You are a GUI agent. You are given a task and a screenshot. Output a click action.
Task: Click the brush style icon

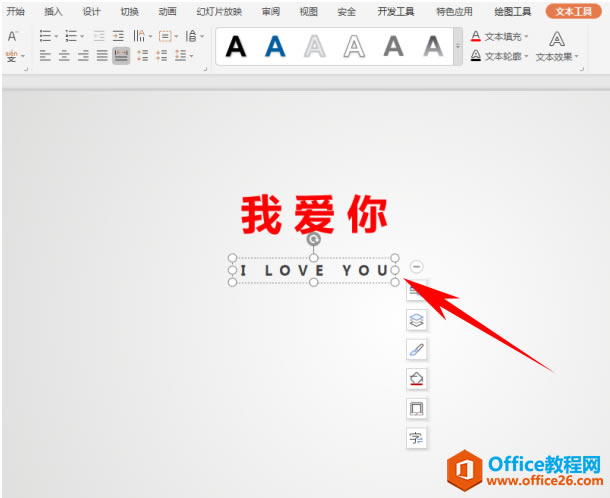tap(416, 349)
